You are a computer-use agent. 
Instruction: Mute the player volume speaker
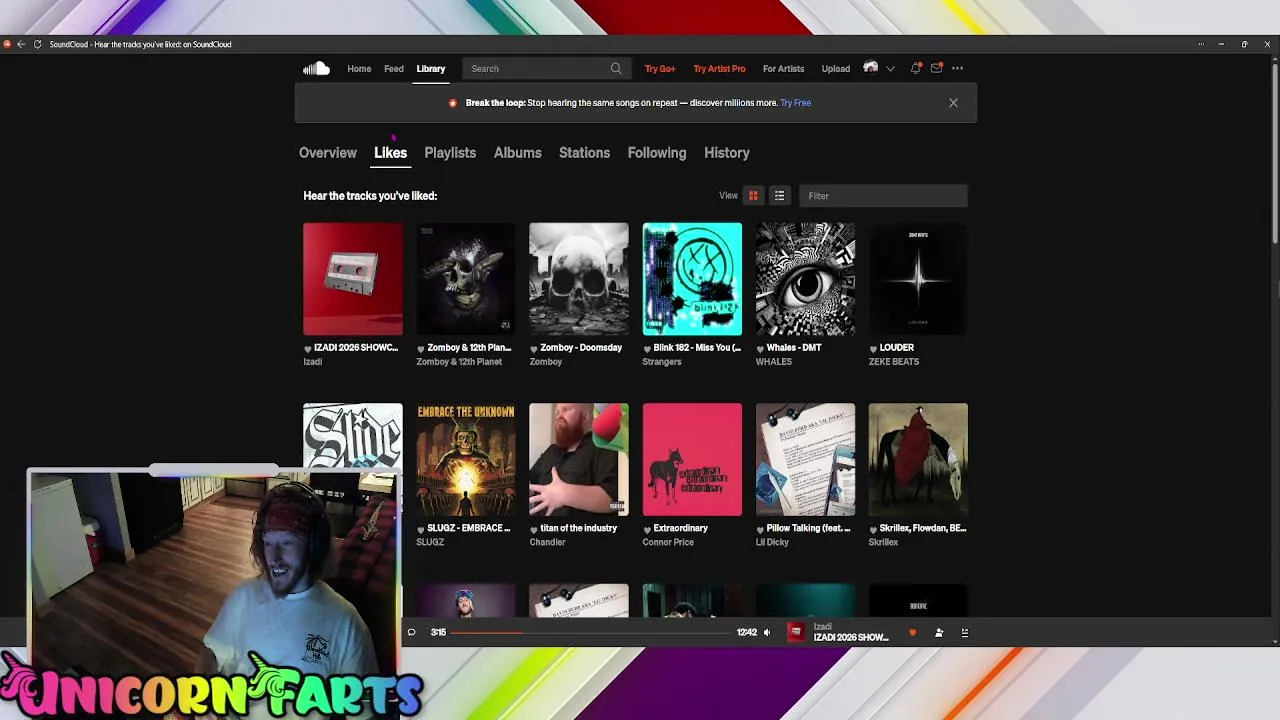click(x=767, y=632)
